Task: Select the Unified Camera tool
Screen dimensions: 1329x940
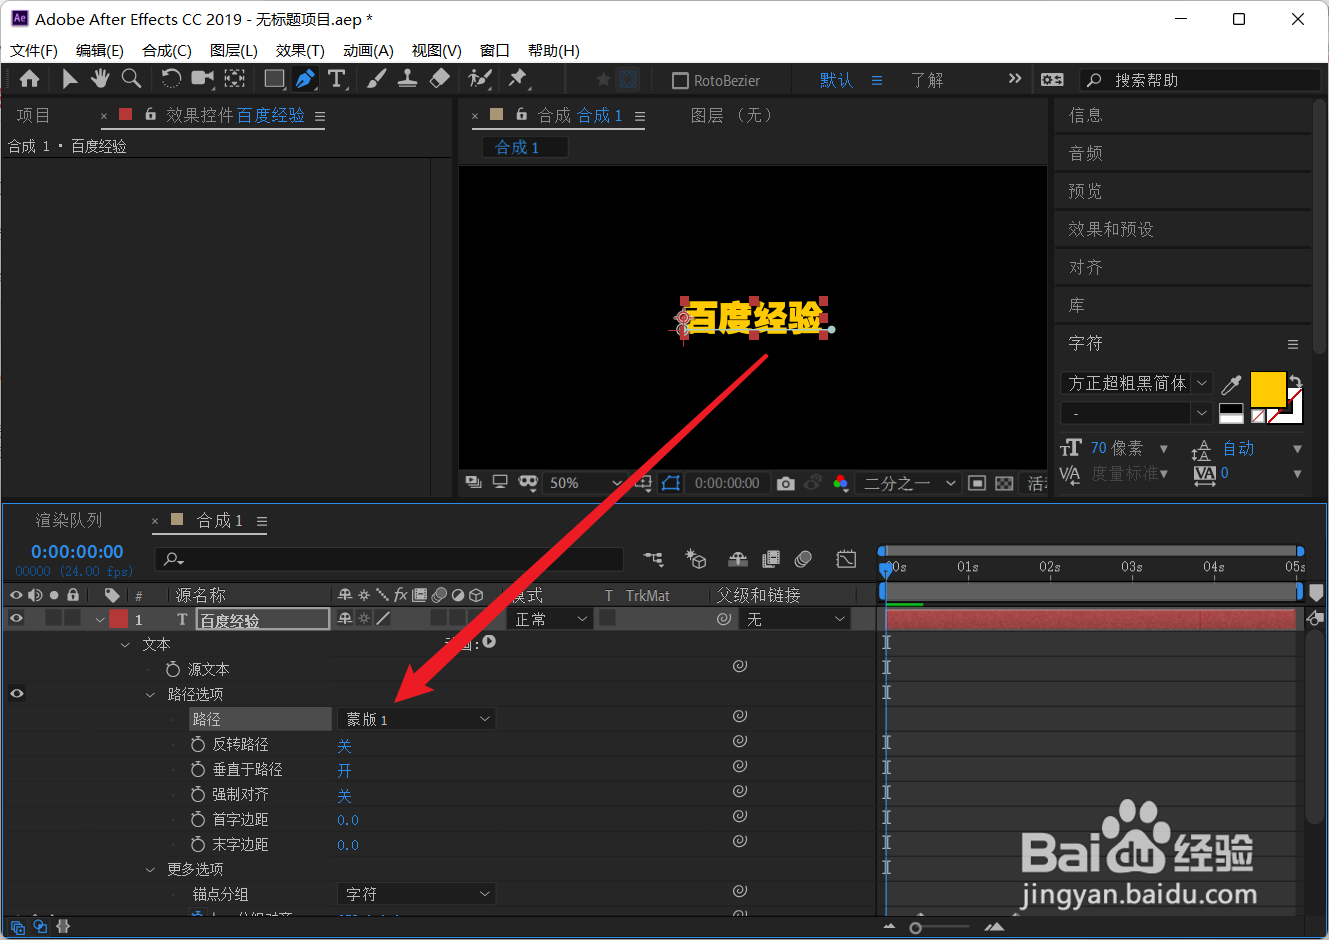Action: point(203,79)
